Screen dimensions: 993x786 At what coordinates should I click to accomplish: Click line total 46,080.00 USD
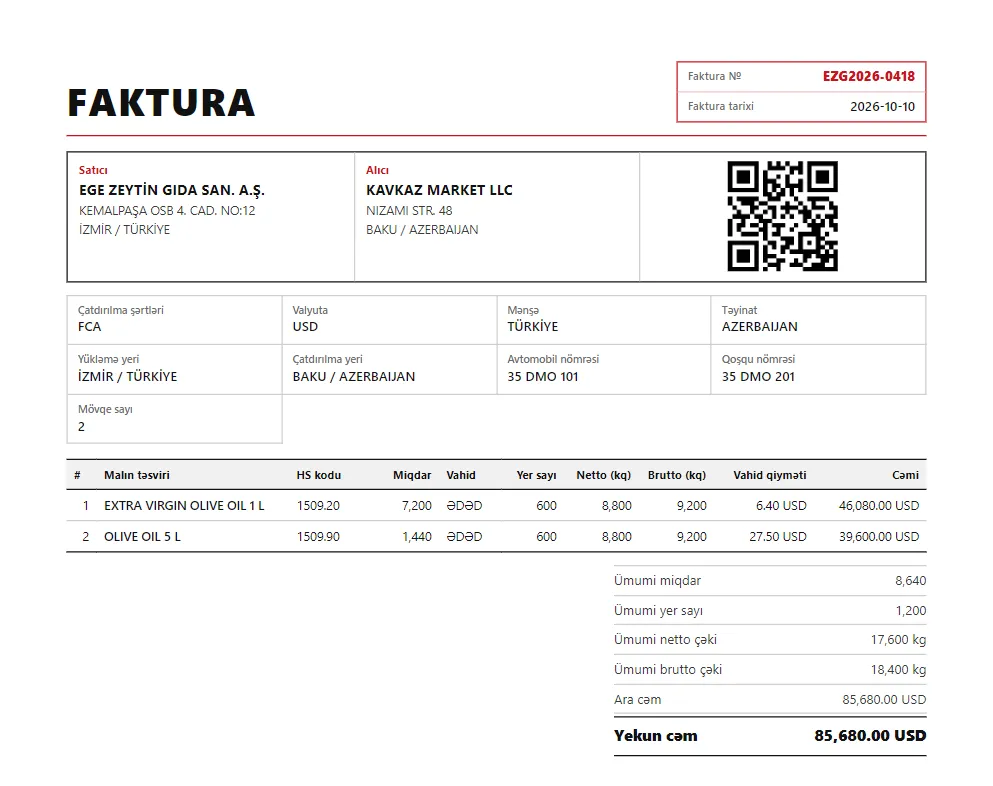pyautogui.click(x=879, y=505)
